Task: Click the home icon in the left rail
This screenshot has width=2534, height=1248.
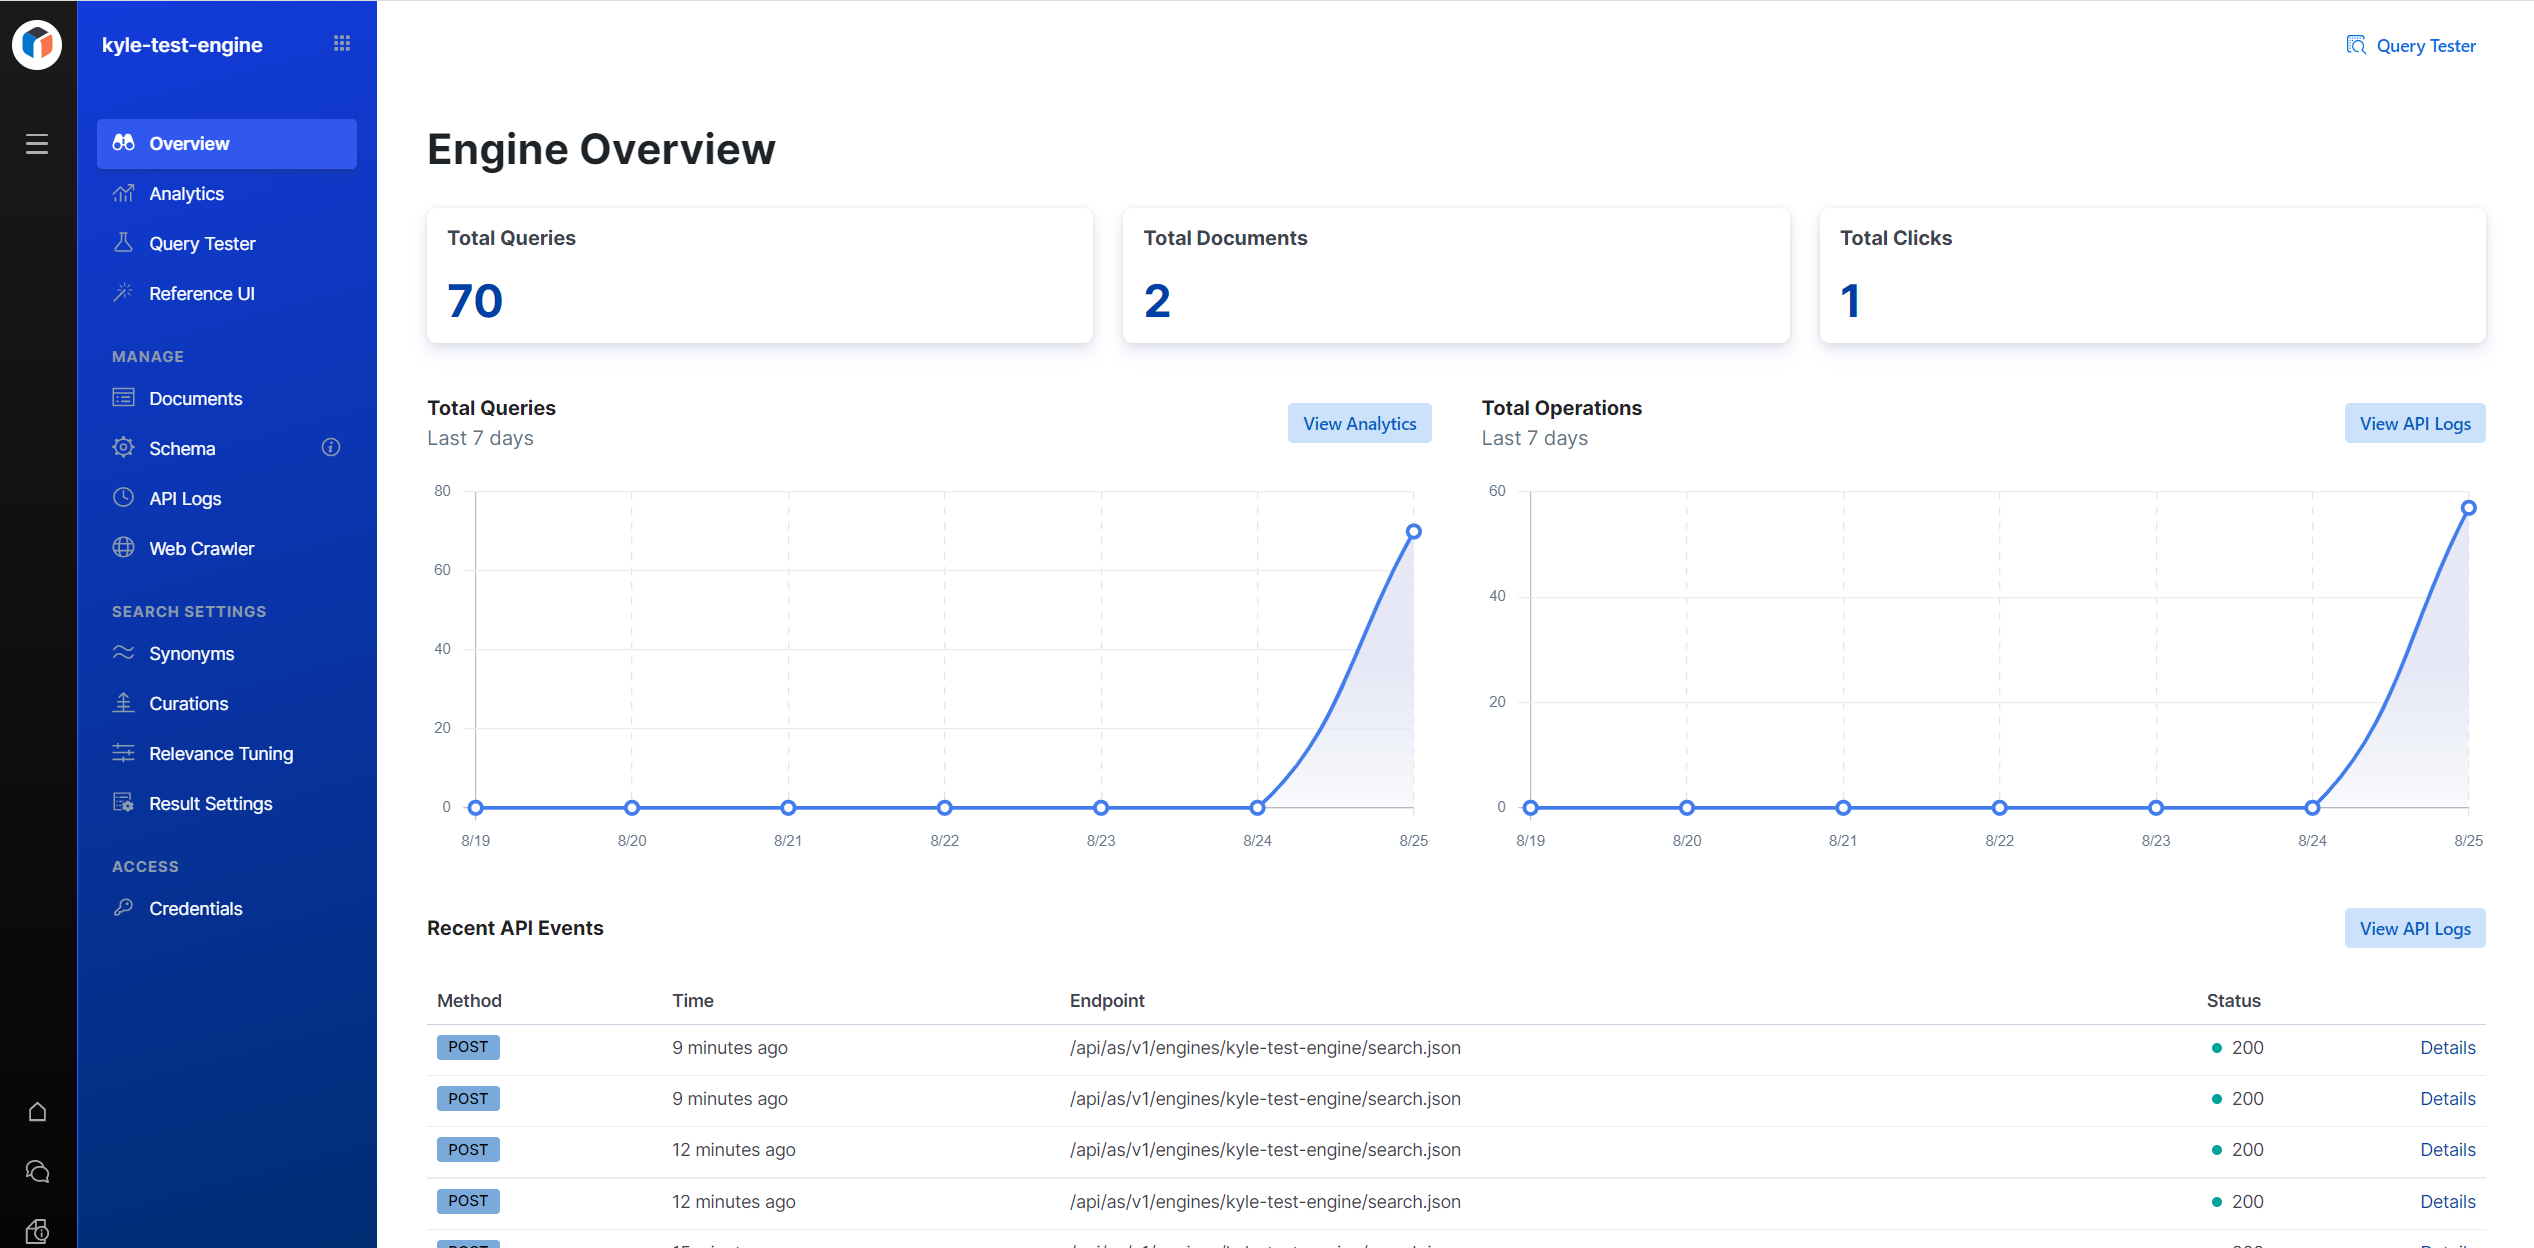Action: pyautogui.click(x=37, y=1112)
